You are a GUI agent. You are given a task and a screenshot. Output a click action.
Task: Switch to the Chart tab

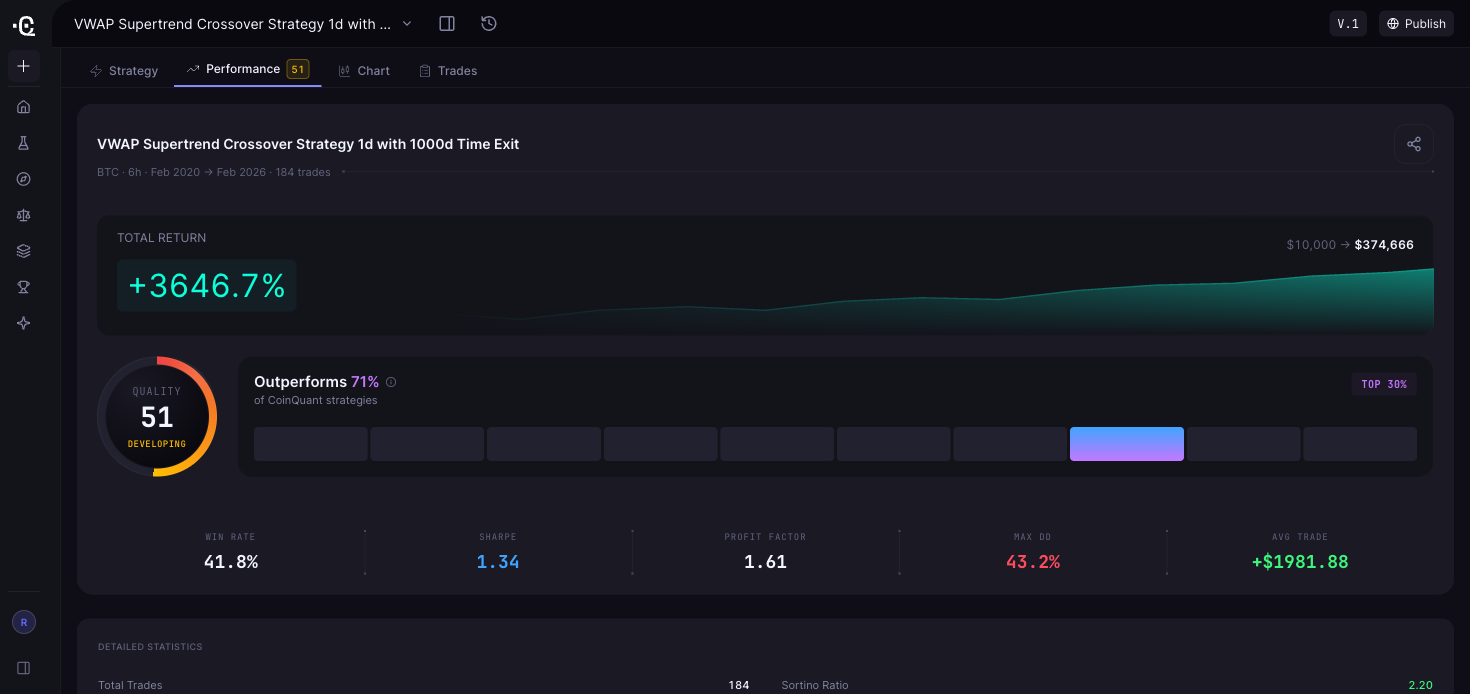point(364,71)
